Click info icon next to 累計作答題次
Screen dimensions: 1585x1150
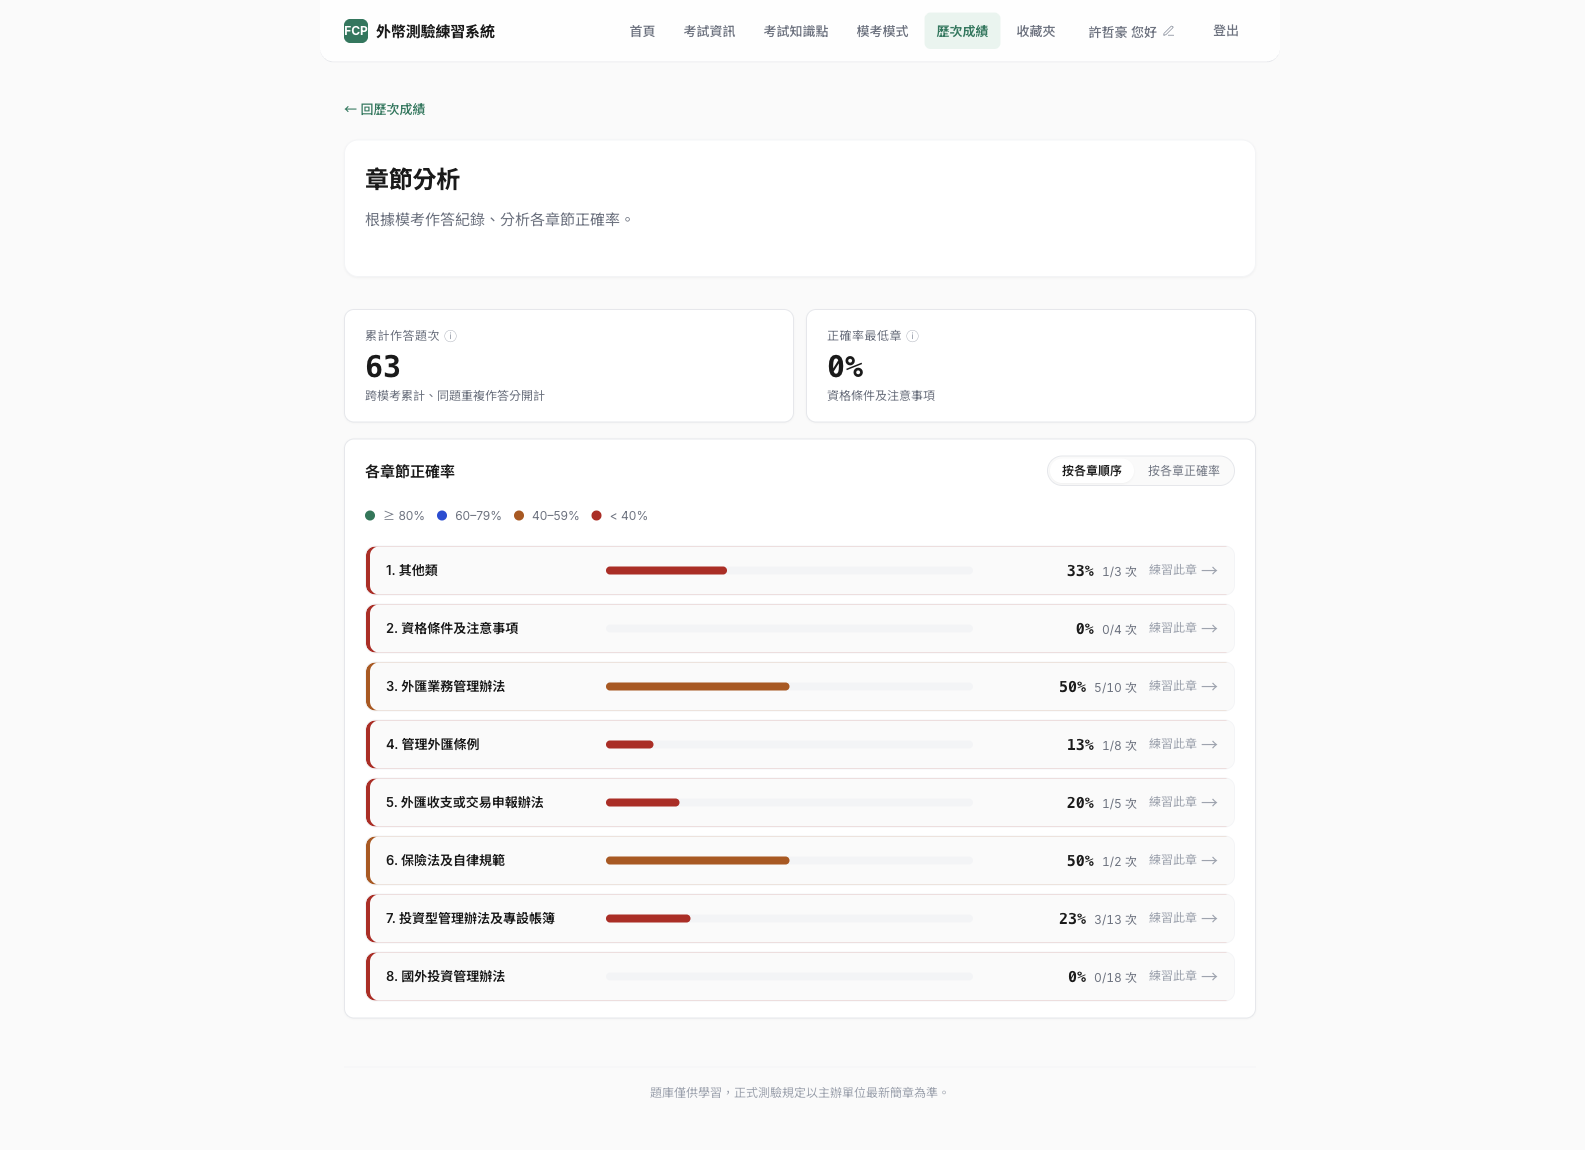[451, 336]
